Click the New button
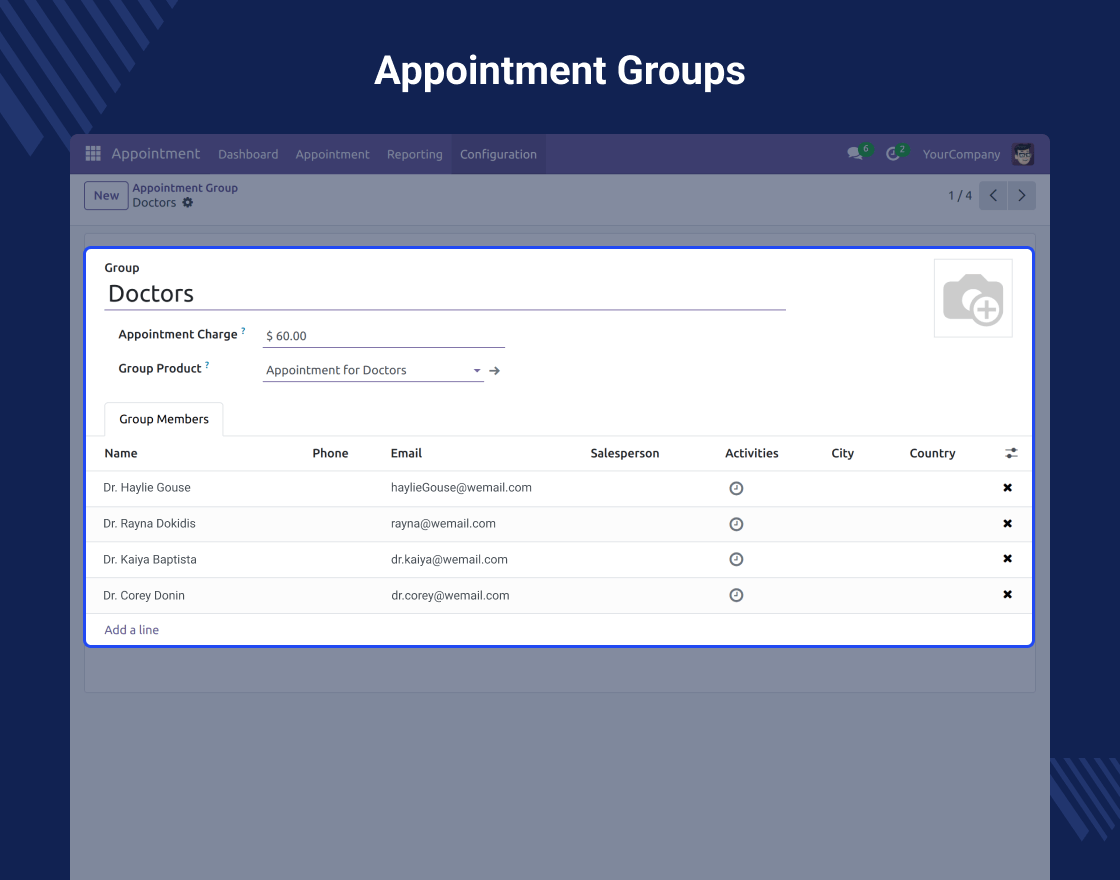This screenshot has width=1120, height=880. (x=106, y=196)
